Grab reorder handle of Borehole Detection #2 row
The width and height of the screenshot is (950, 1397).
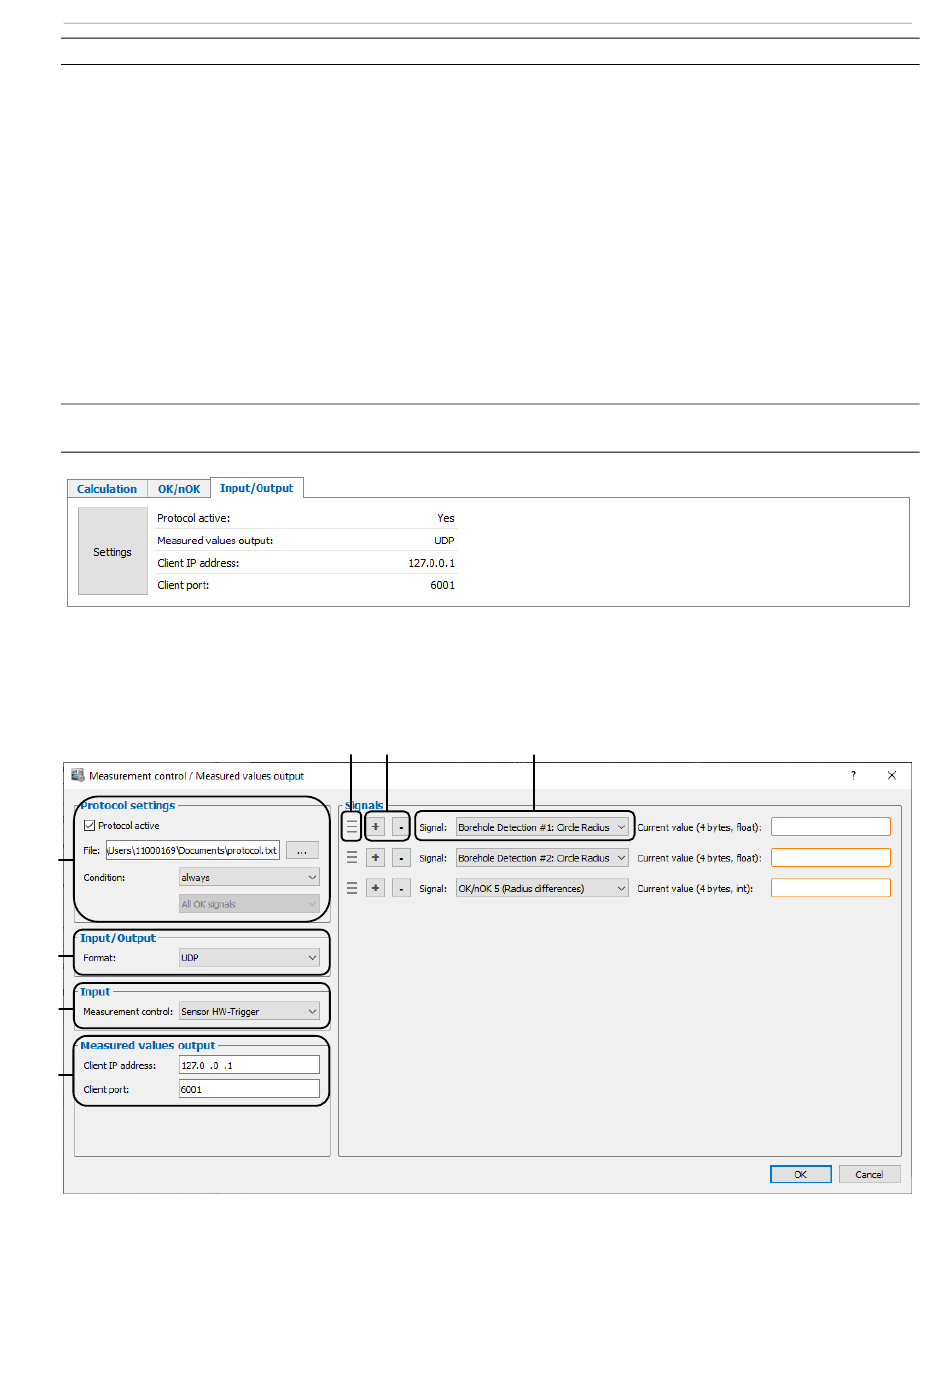coord(352,858)
